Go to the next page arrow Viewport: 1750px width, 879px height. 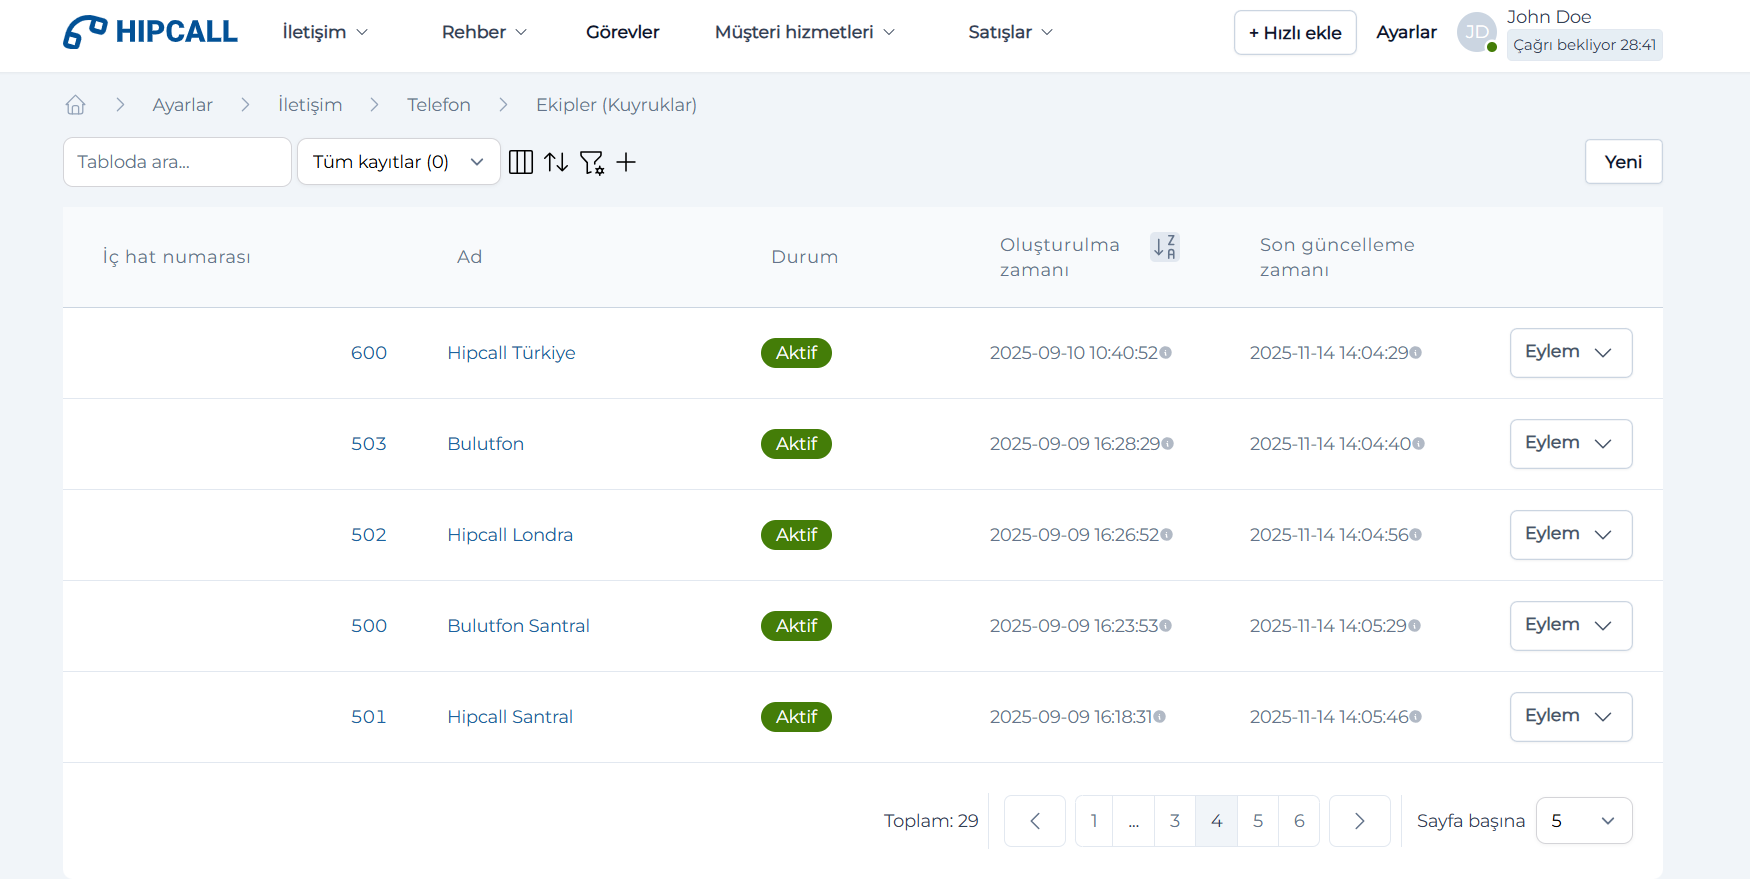point(1359,821)
